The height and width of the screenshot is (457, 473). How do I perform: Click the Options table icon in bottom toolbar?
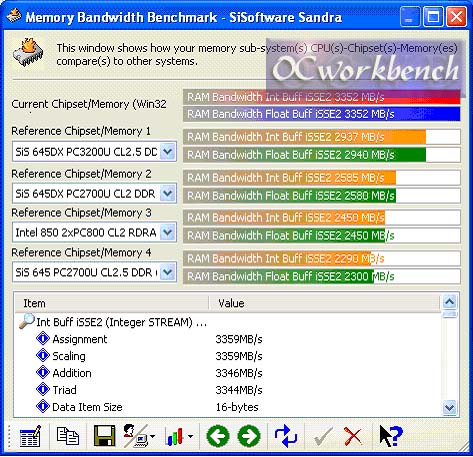[30, 436]
